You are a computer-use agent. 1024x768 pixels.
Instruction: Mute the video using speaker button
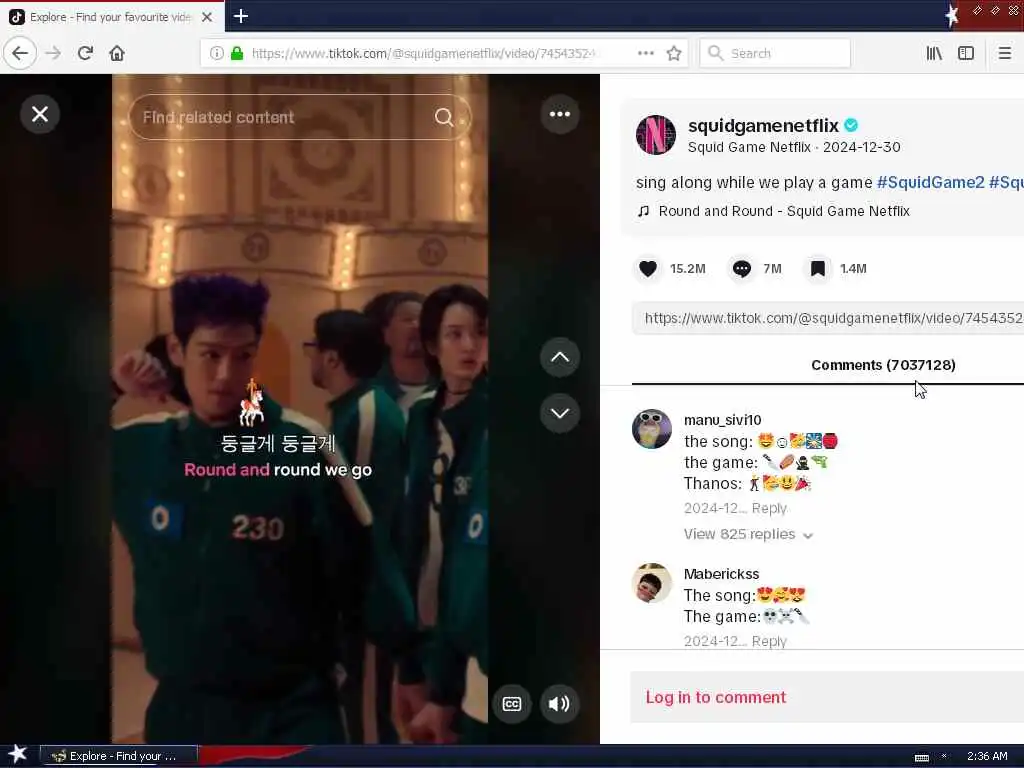click(x=560, y=703)
